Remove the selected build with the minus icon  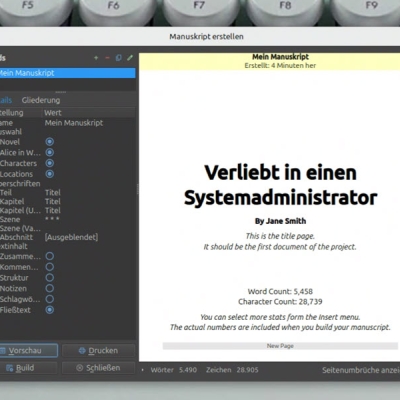tap(107, 58)
